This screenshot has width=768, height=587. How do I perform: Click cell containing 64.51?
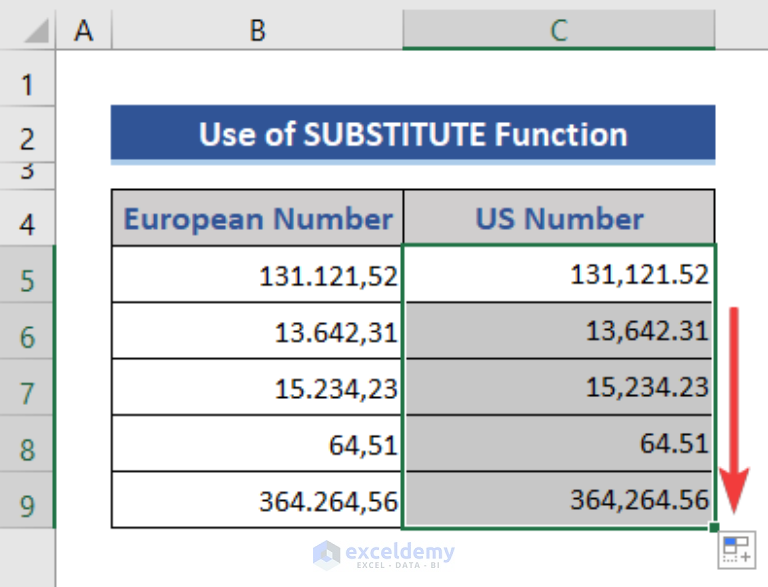[x=559, y=443]
